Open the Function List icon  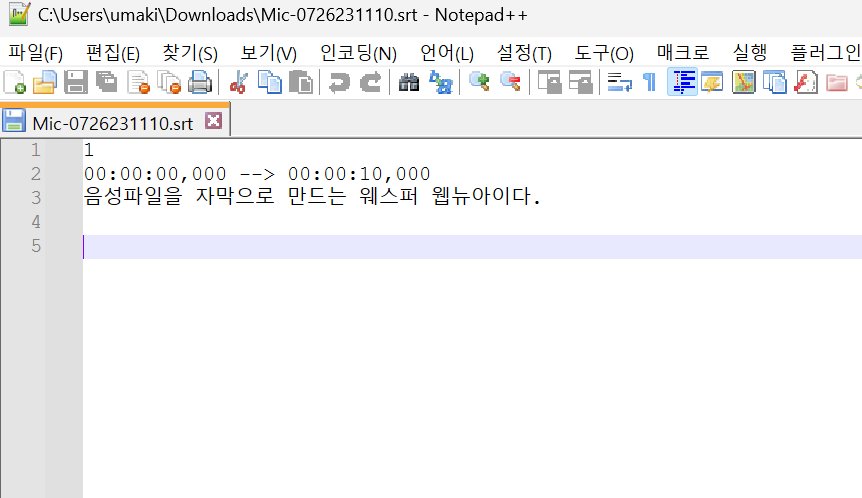805,82
